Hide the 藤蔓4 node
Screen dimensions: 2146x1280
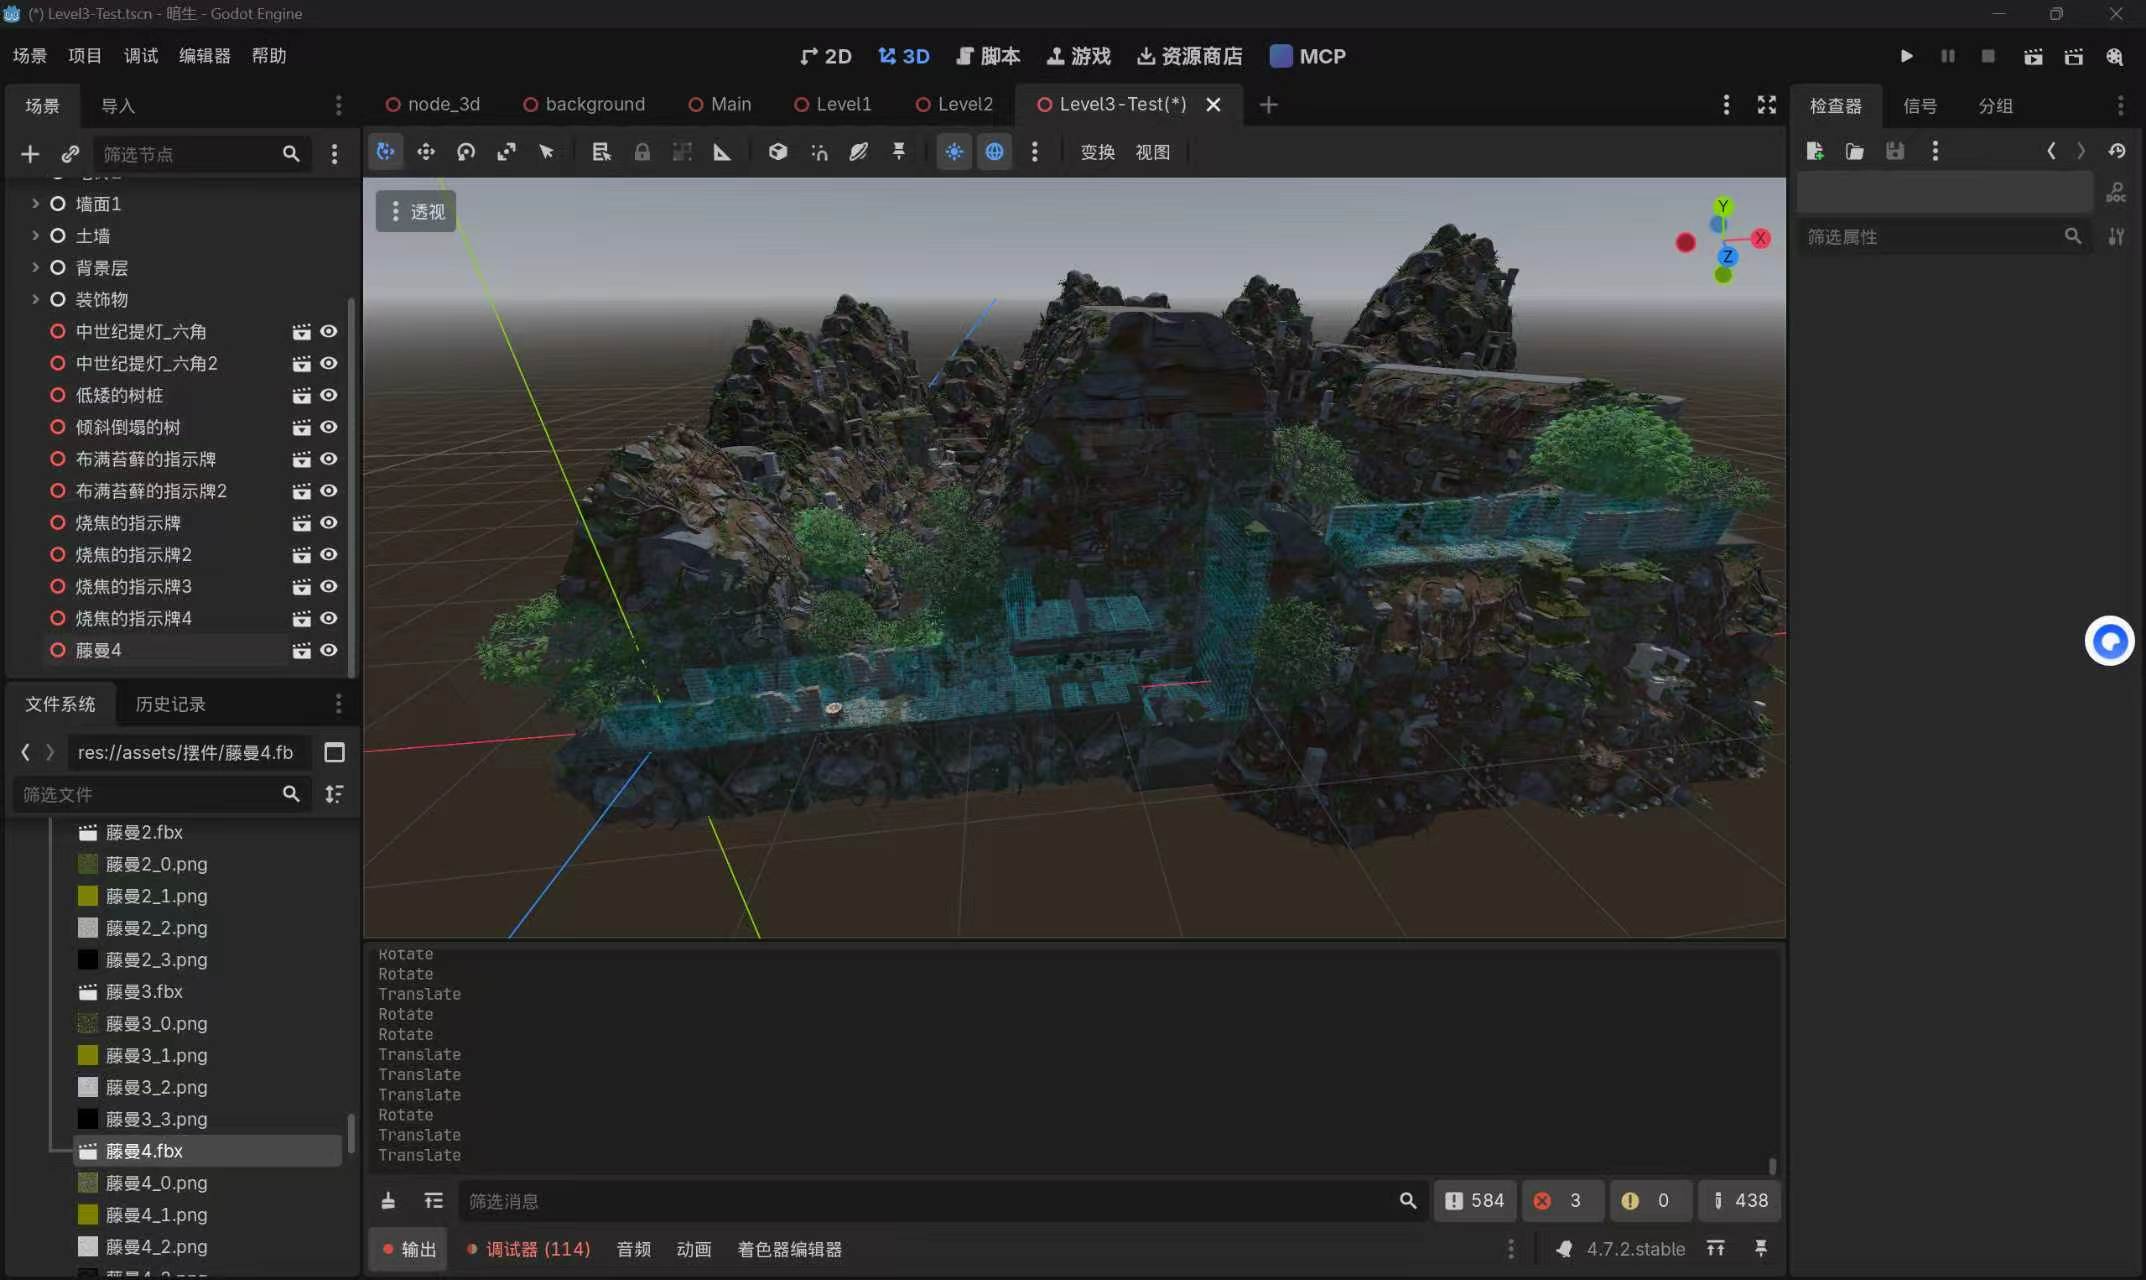tap(328, 650)
